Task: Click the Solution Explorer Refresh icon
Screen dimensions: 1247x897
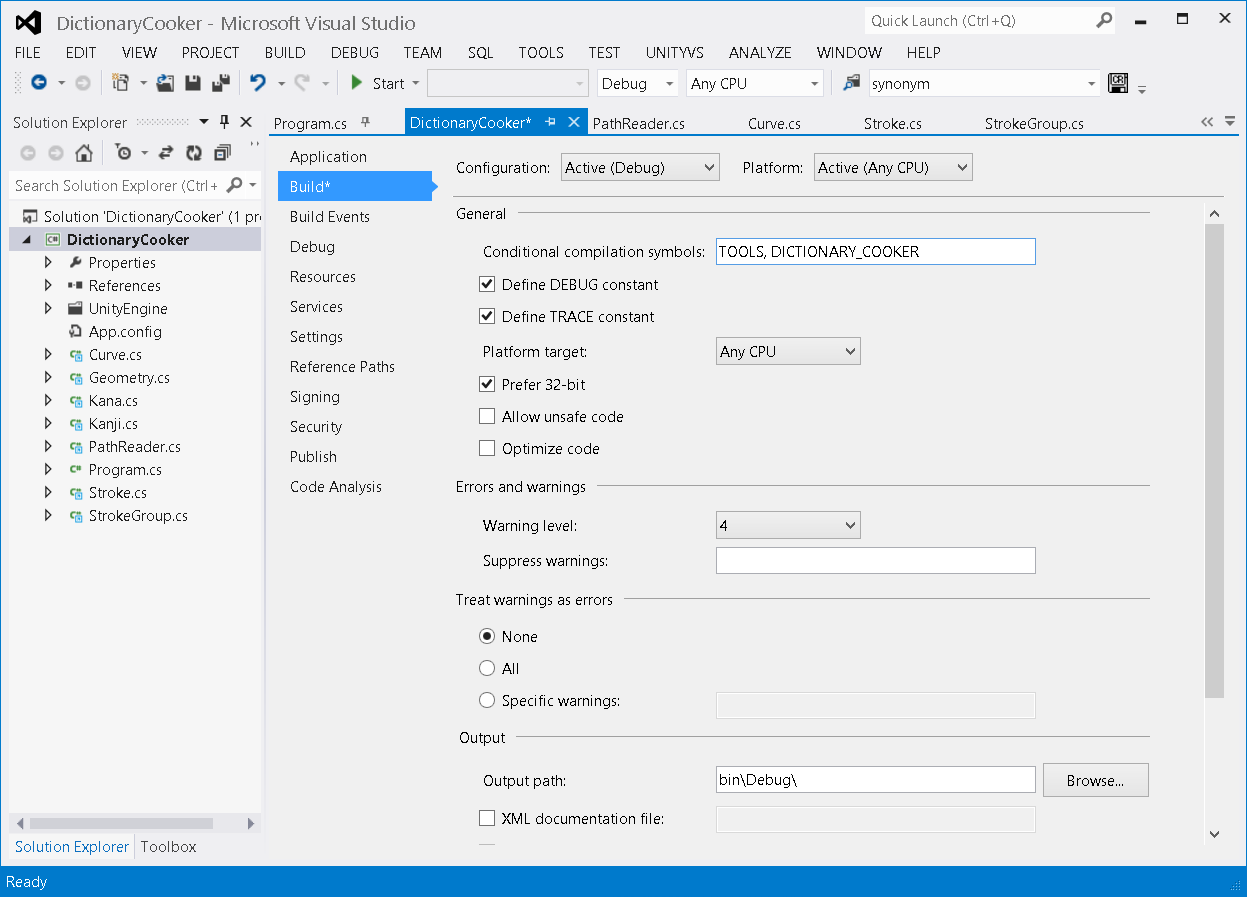Action: 194,153
